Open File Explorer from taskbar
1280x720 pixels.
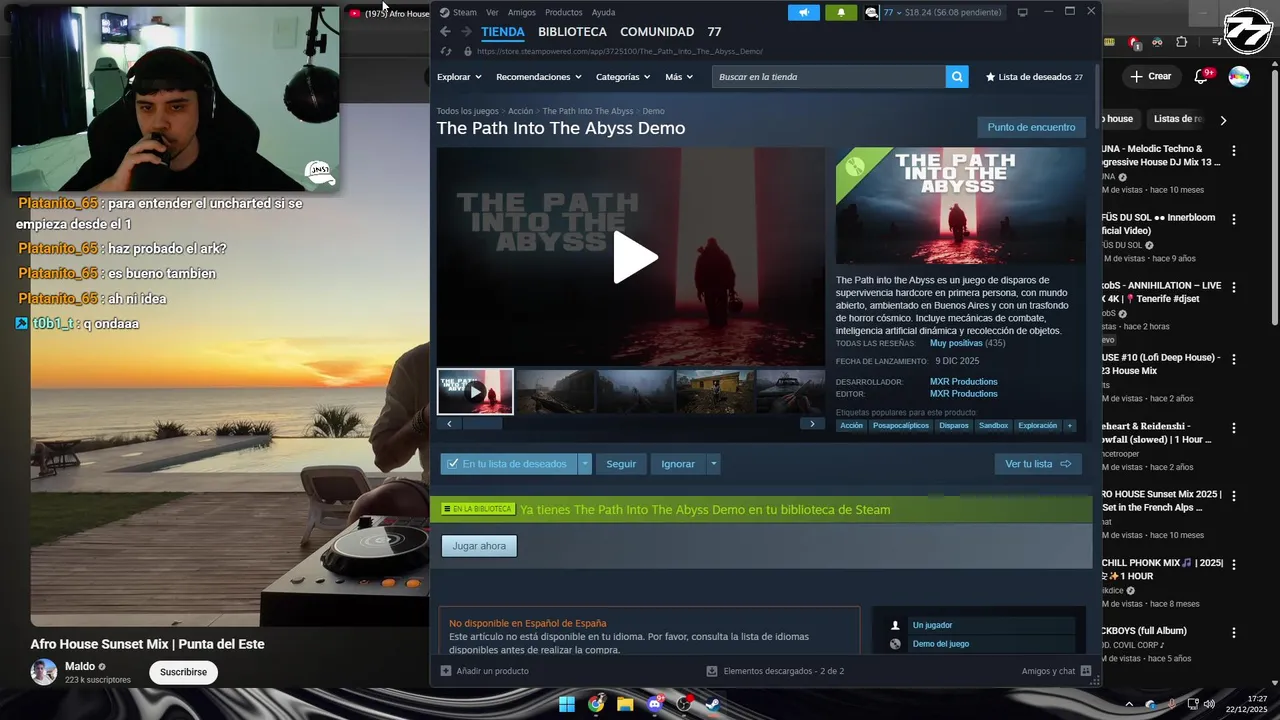pyautogui.click(x=625, y=704)
